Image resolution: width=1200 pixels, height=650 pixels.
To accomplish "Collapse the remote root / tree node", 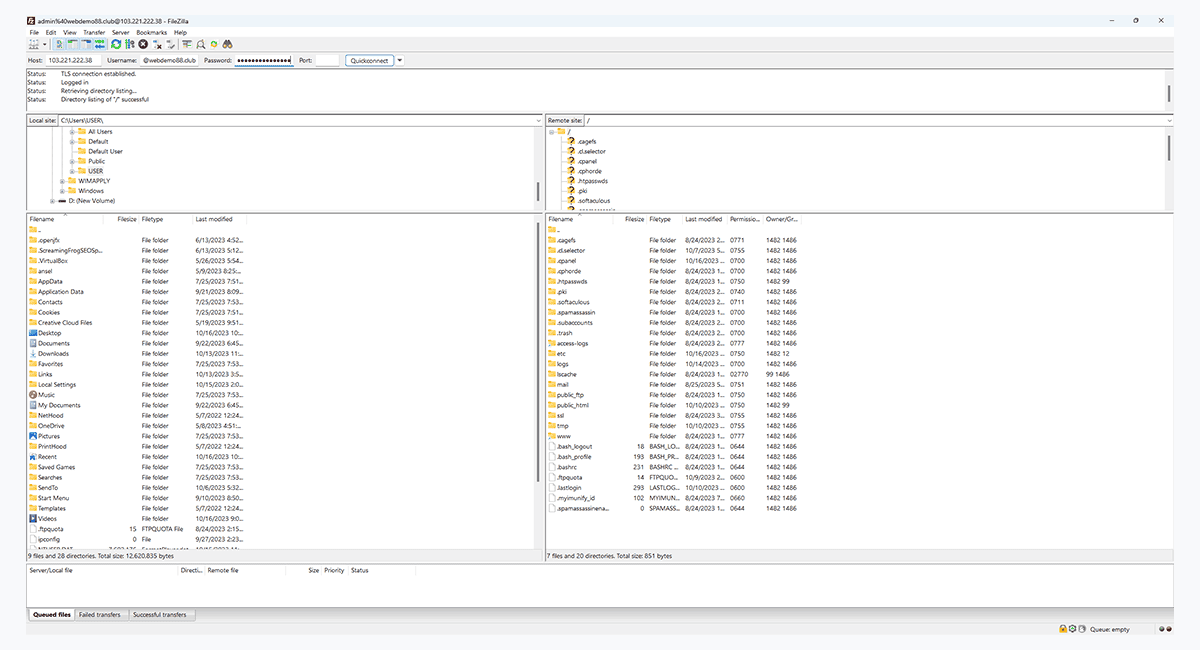I will point(551,131).
